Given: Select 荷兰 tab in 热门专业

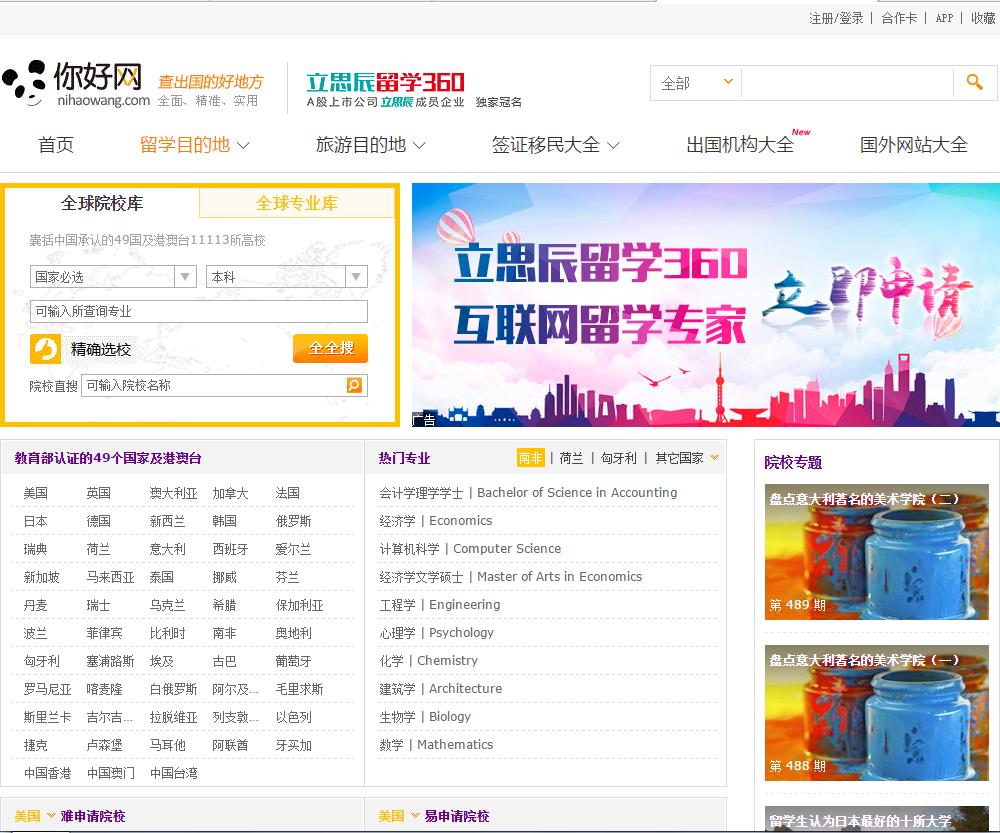Looking at the screenshot, I should pos(571,458).
